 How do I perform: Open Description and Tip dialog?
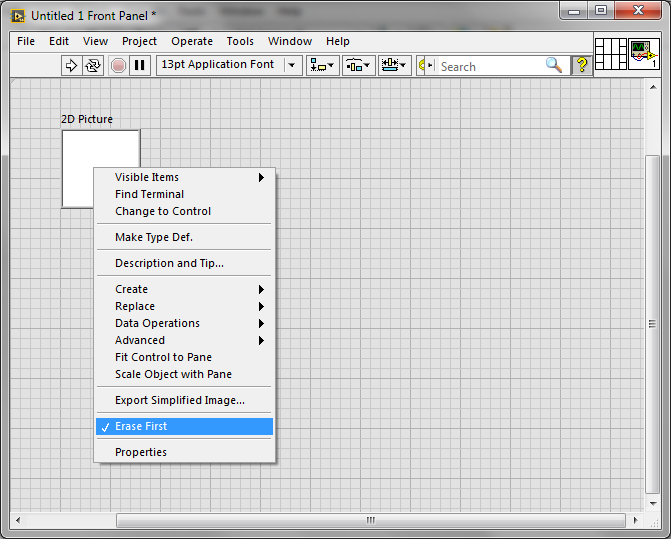pyautogui.click(x=184, y=263)
